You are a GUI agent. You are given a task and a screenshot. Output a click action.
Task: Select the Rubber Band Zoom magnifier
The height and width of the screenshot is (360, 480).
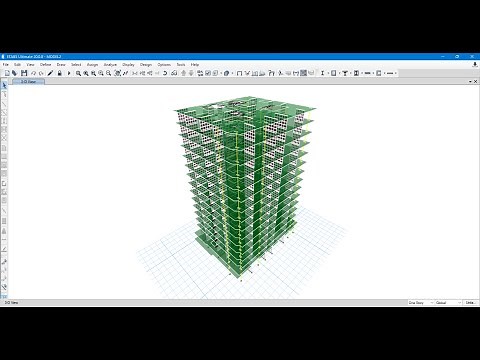pos(78,73)
